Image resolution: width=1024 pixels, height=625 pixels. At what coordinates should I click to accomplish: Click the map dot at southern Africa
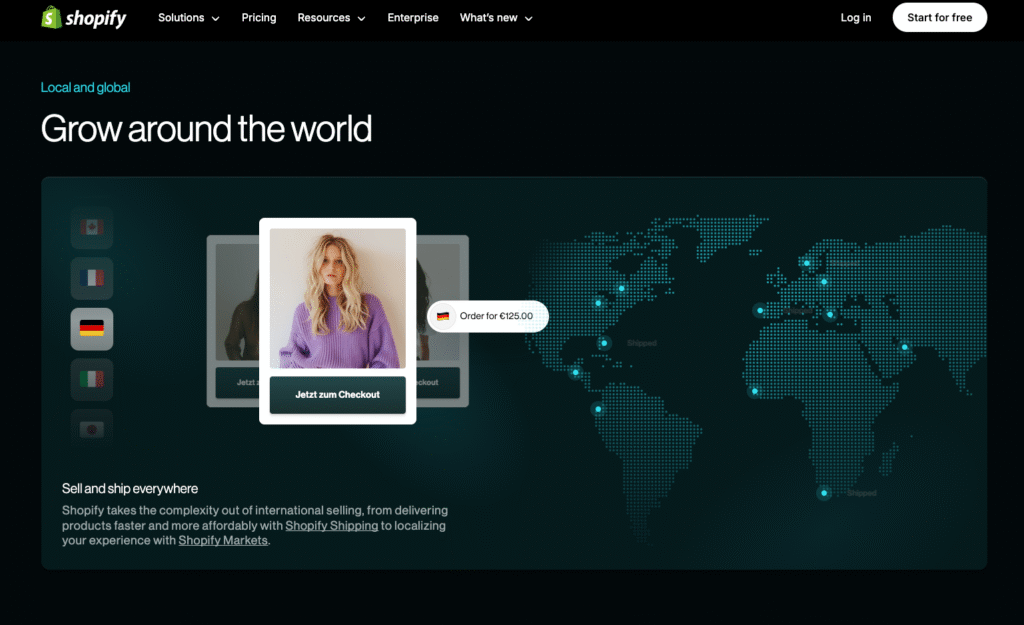click(x=824, y=493)
